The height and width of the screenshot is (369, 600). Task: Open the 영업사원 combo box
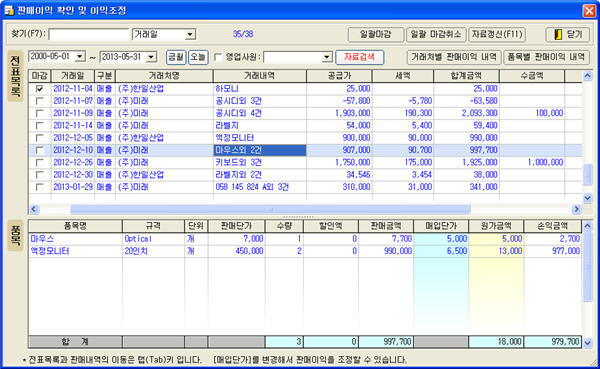(x=326, y=57)
